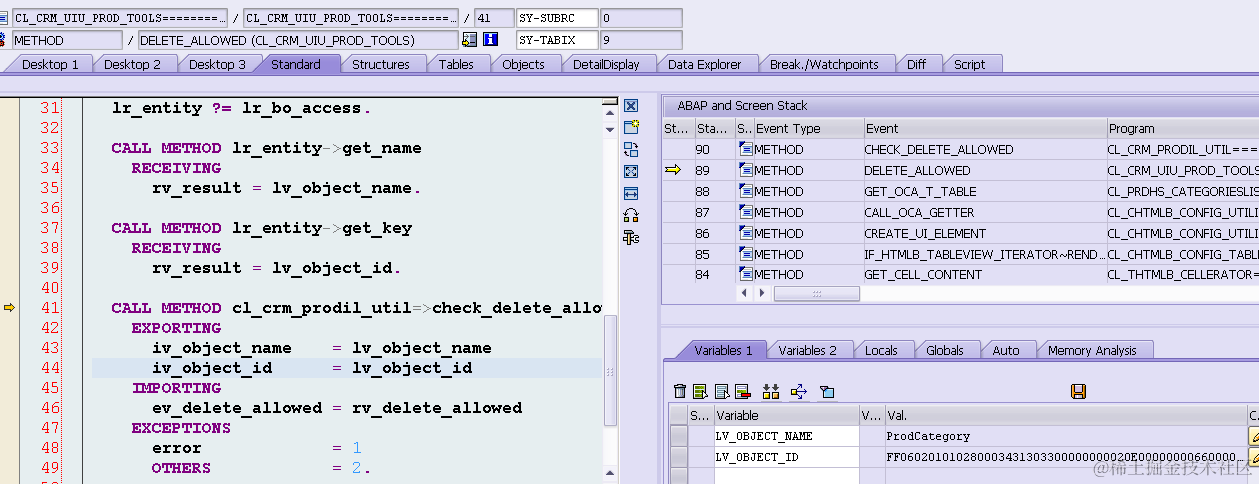The width and height of the screenshot is (1259, 484).
Task: Open the Structures tab
Action: click(381, 64)
